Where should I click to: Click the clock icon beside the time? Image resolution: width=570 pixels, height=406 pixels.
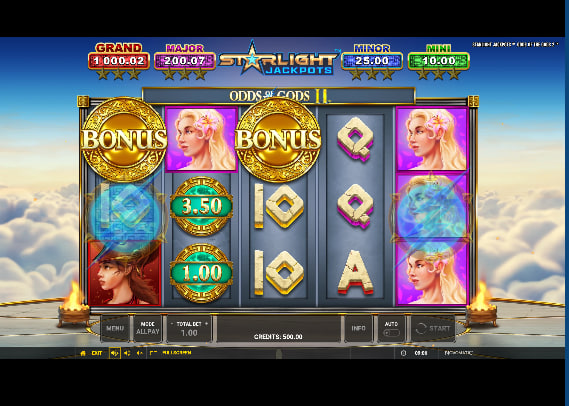point(403,353)
